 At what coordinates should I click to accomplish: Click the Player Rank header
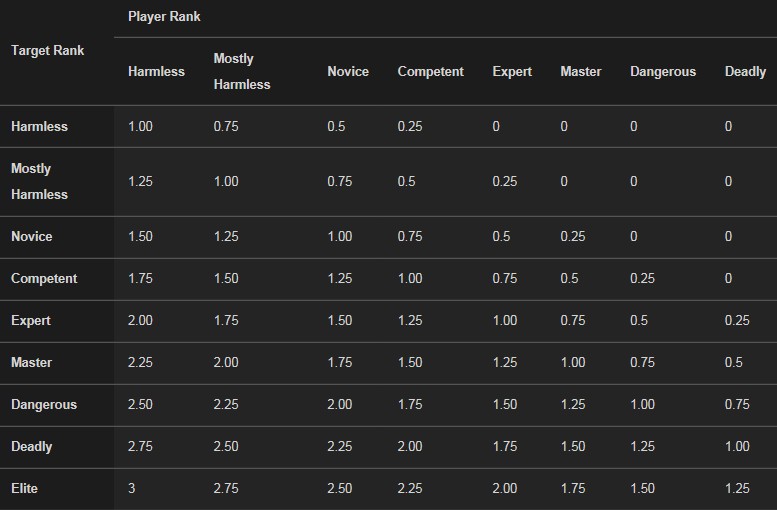point(164,17)
